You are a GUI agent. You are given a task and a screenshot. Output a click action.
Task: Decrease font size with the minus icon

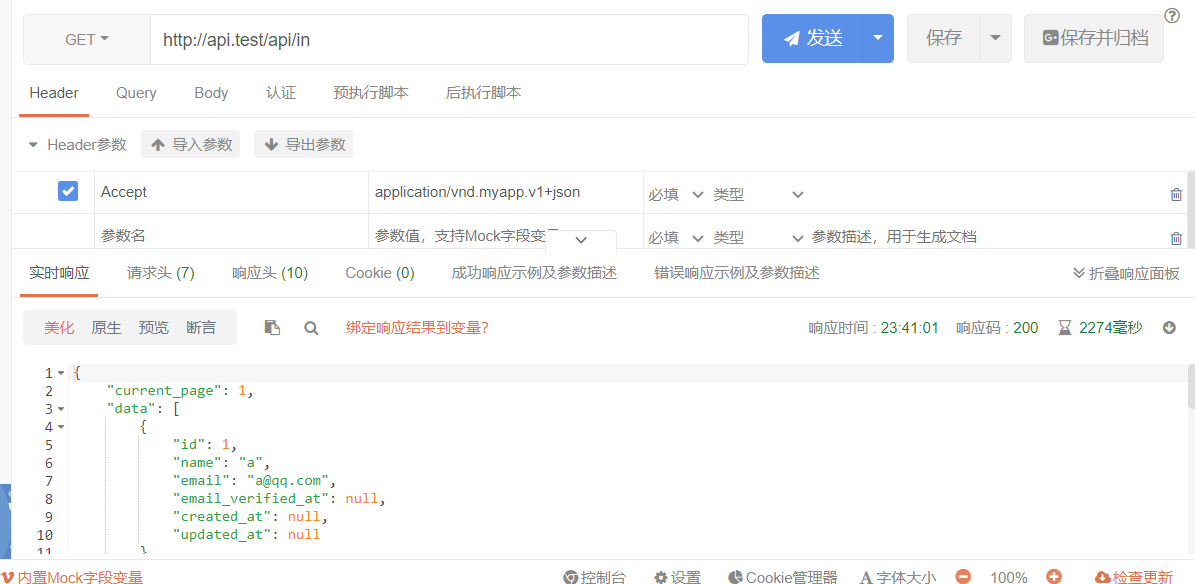[963, 577]
